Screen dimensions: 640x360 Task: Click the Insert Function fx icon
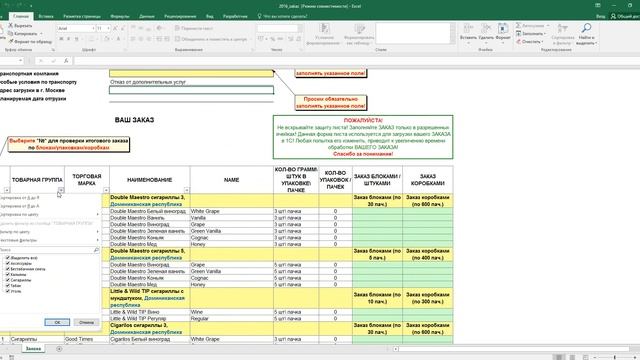click(x=66, y=60)
